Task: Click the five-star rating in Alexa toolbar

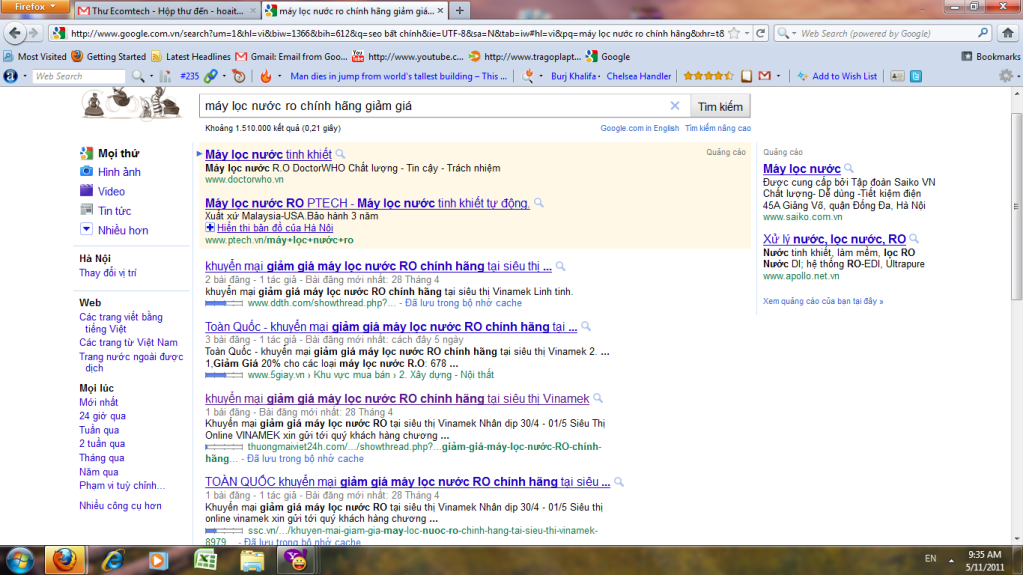Action: (709, 76)
